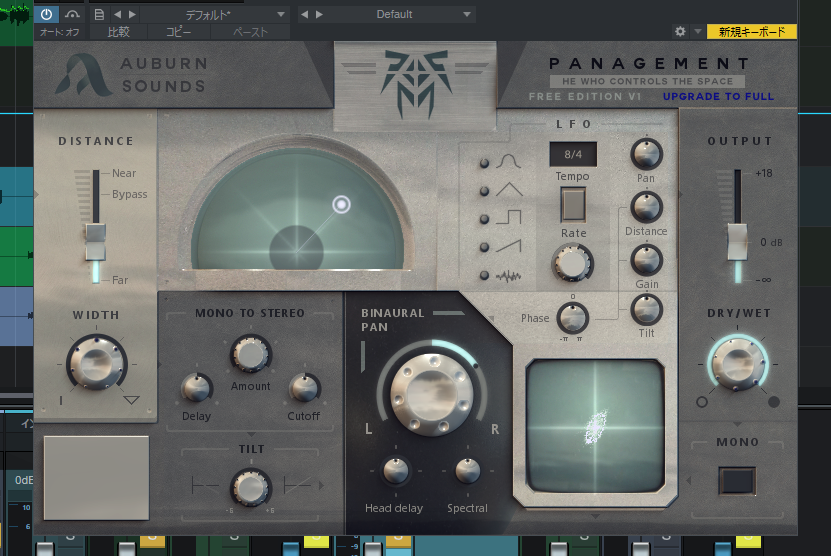Click the オート:オフ automation button

[x=59, y=32]
